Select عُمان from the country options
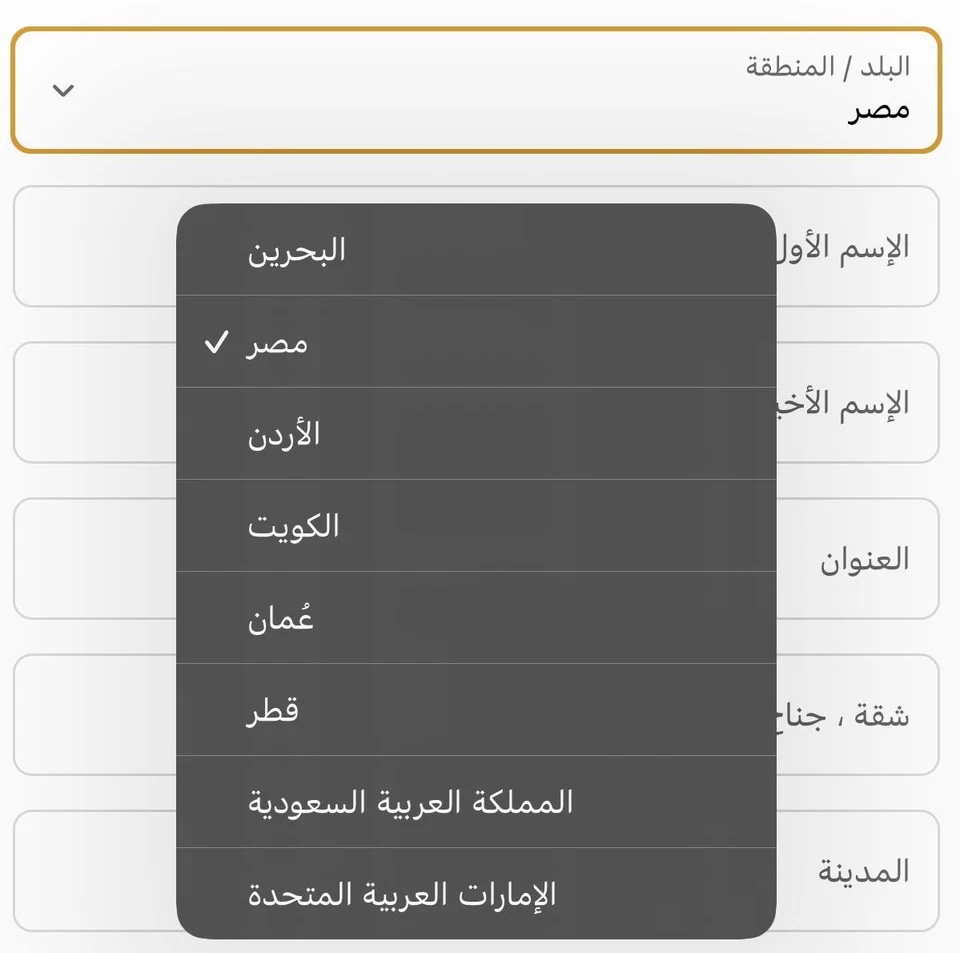Image resolution: width=960 pixels, height=953 pixels. (476, 618)
